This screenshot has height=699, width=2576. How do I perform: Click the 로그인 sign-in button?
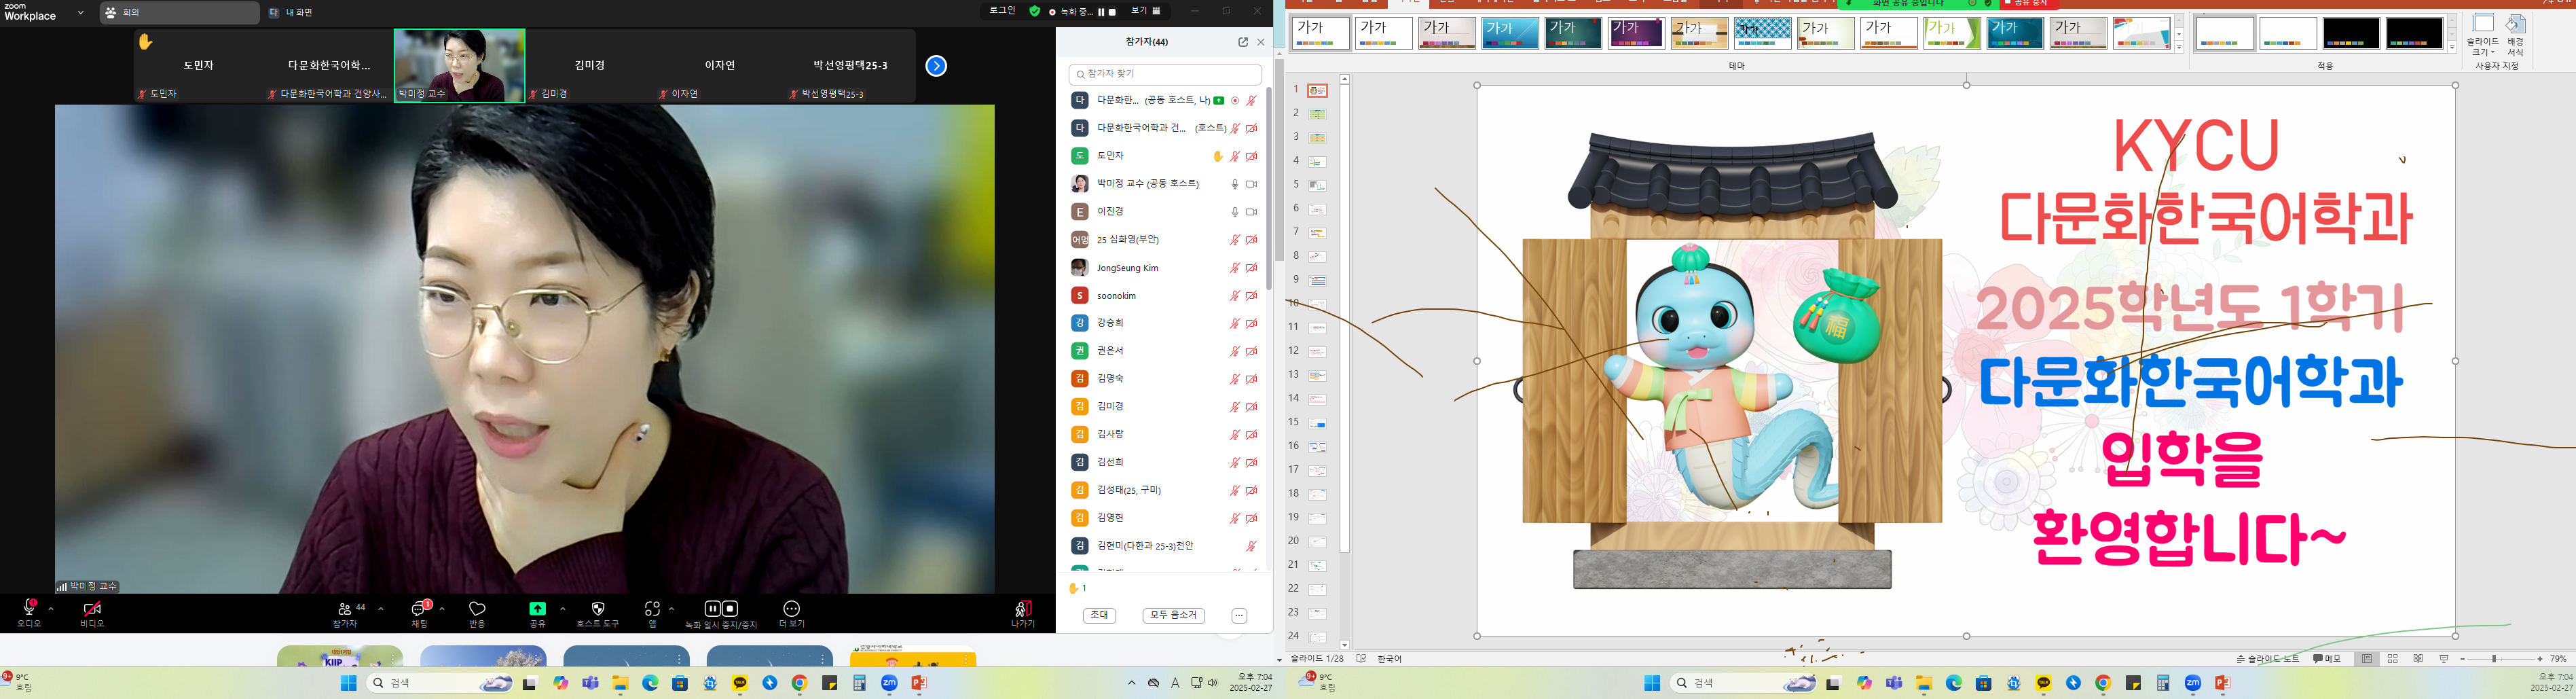(x=1002, y=11)
